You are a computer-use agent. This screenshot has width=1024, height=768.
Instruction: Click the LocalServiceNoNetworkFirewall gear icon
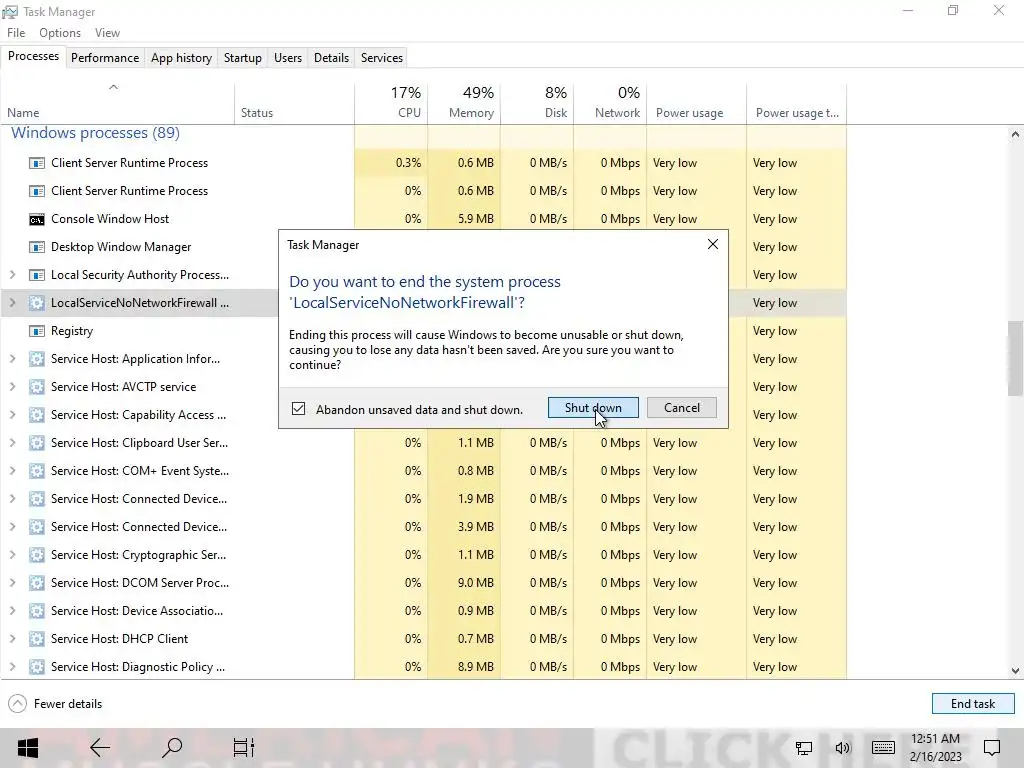tap(37, 303)
